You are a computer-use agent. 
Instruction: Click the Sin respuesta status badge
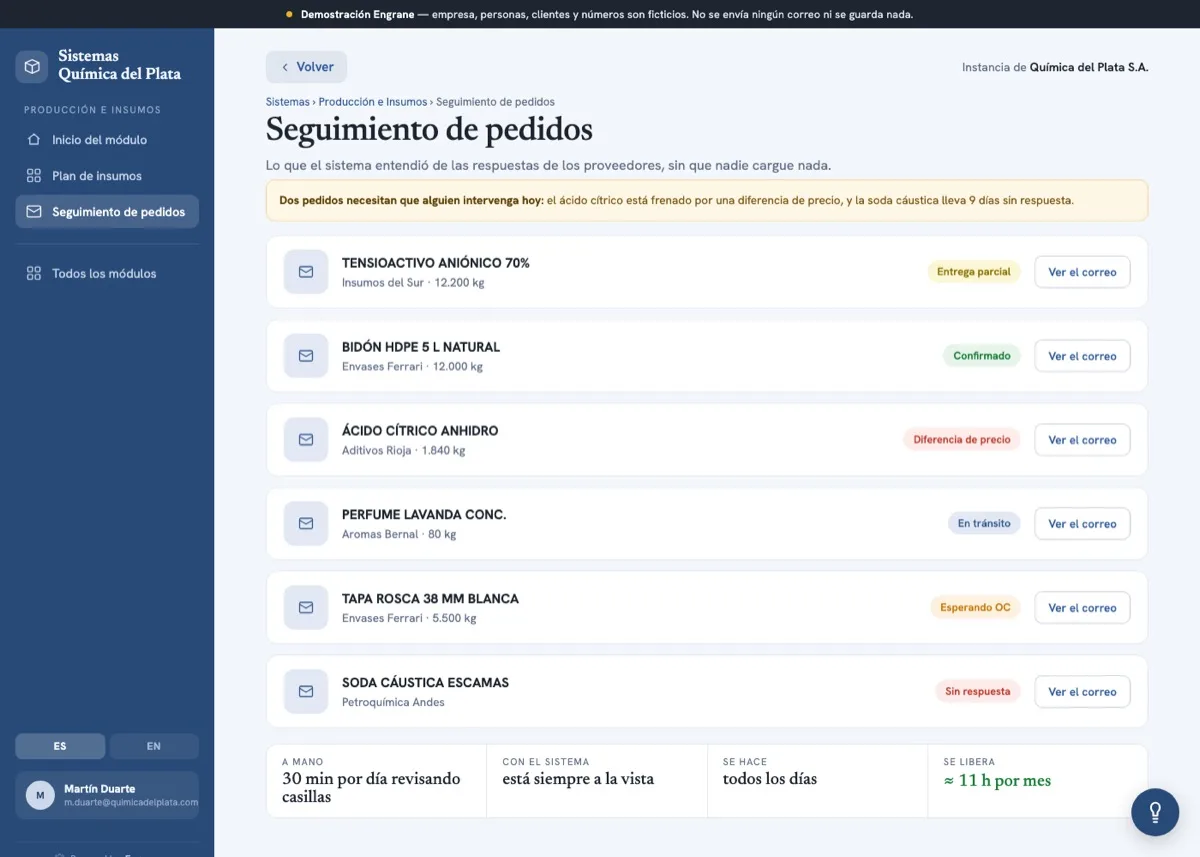pos(978,692)
